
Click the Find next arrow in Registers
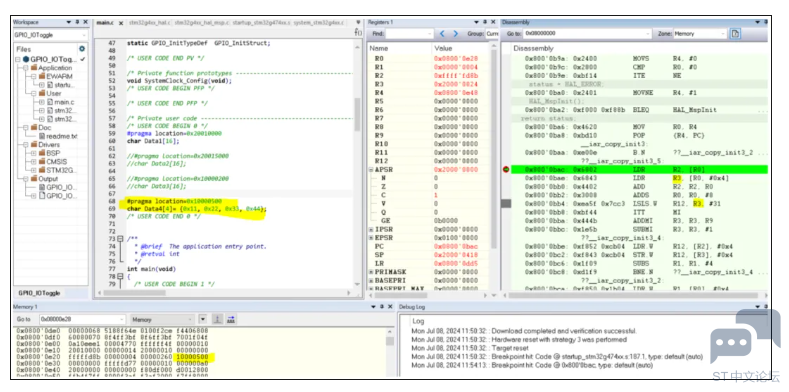pos(456,34)
